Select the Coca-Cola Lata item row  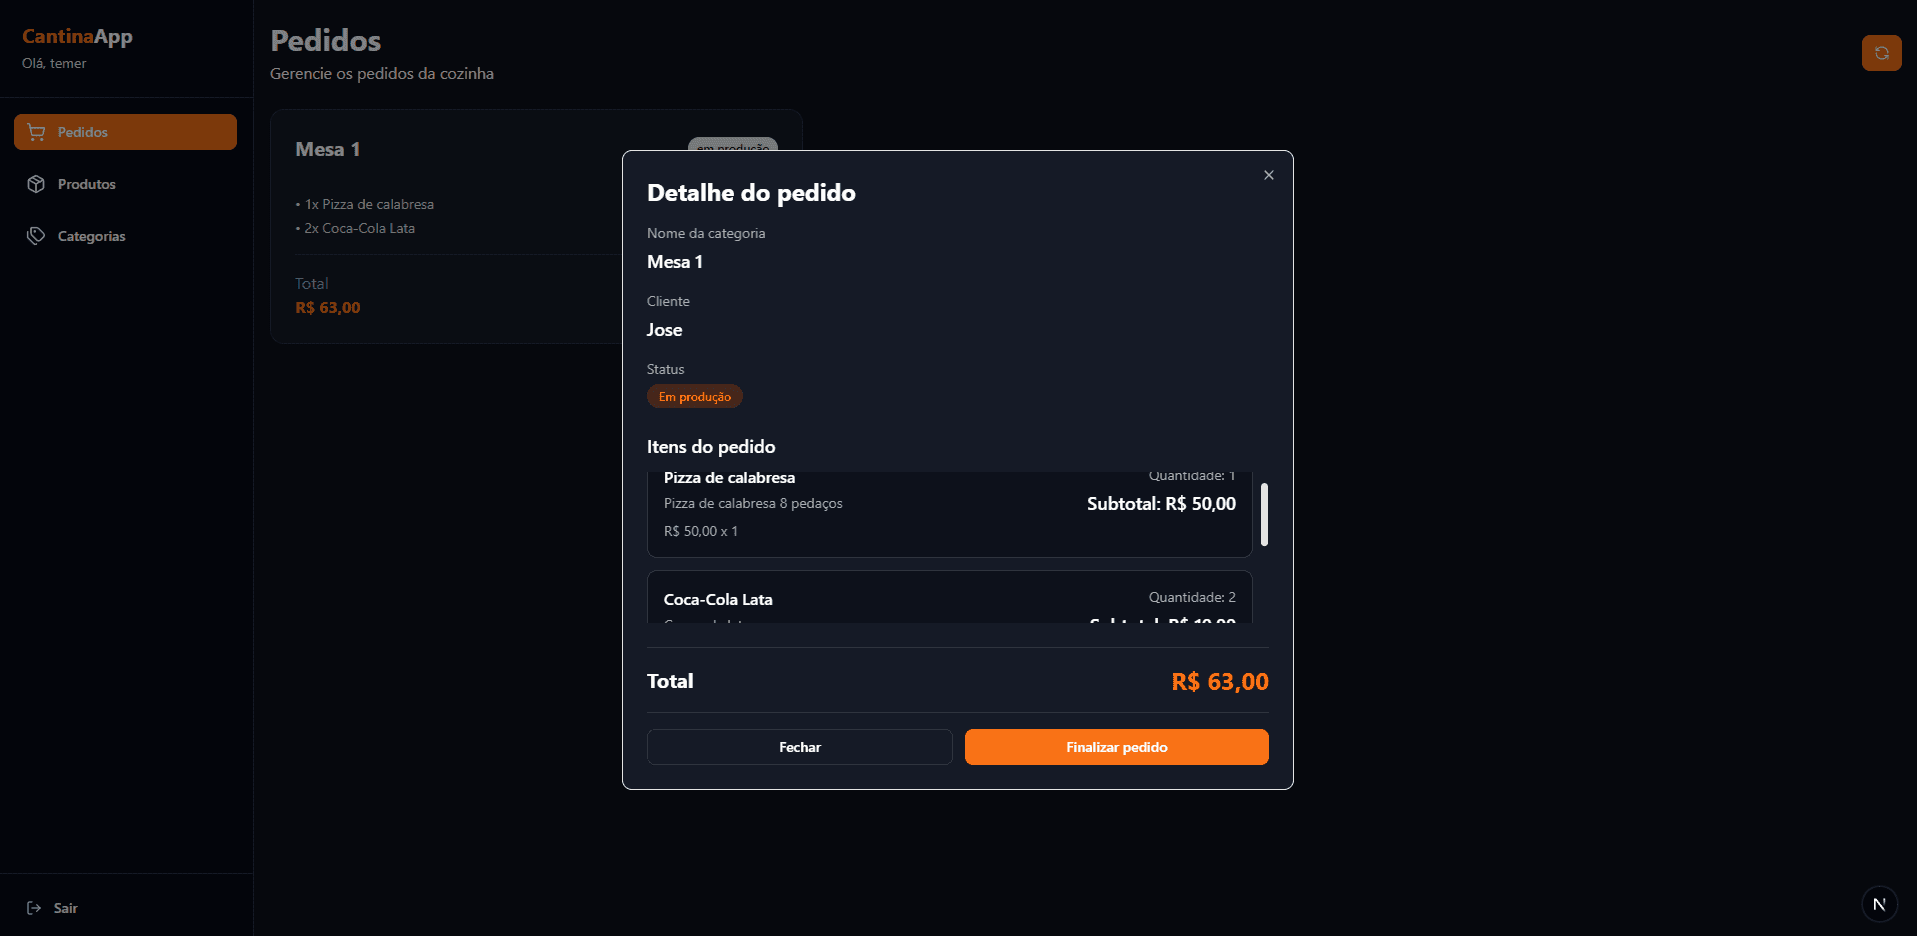click(948, 598)
